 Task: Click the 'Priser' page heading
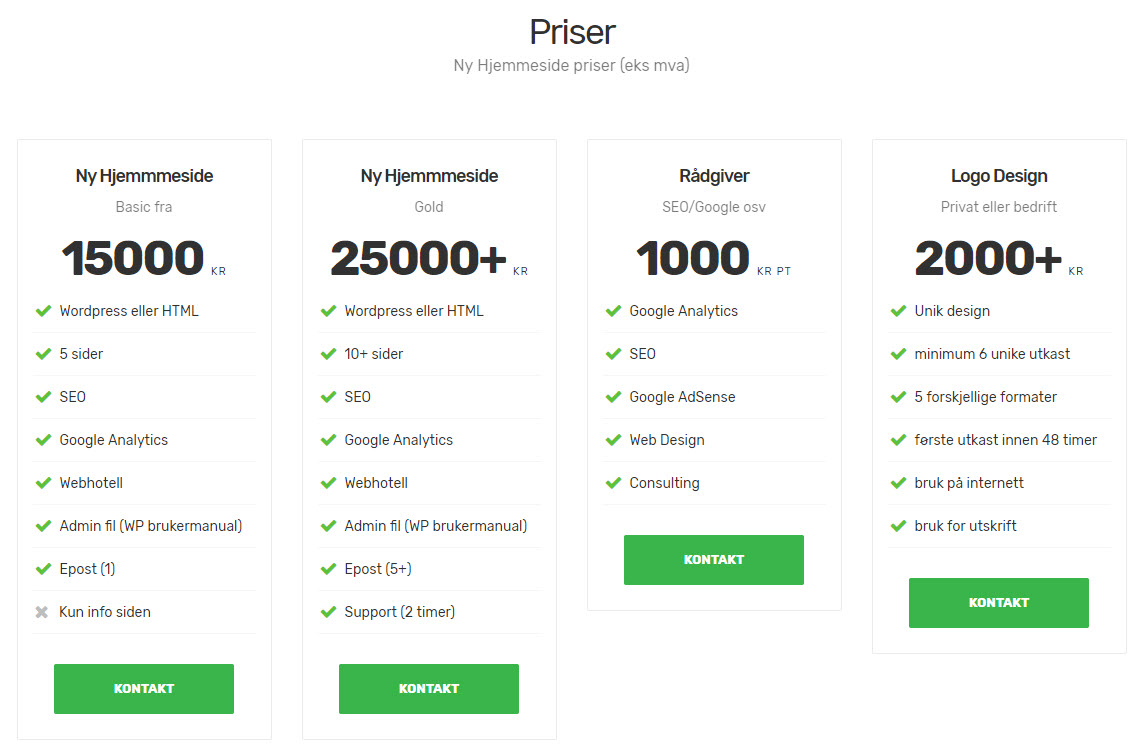click(572, 32)
